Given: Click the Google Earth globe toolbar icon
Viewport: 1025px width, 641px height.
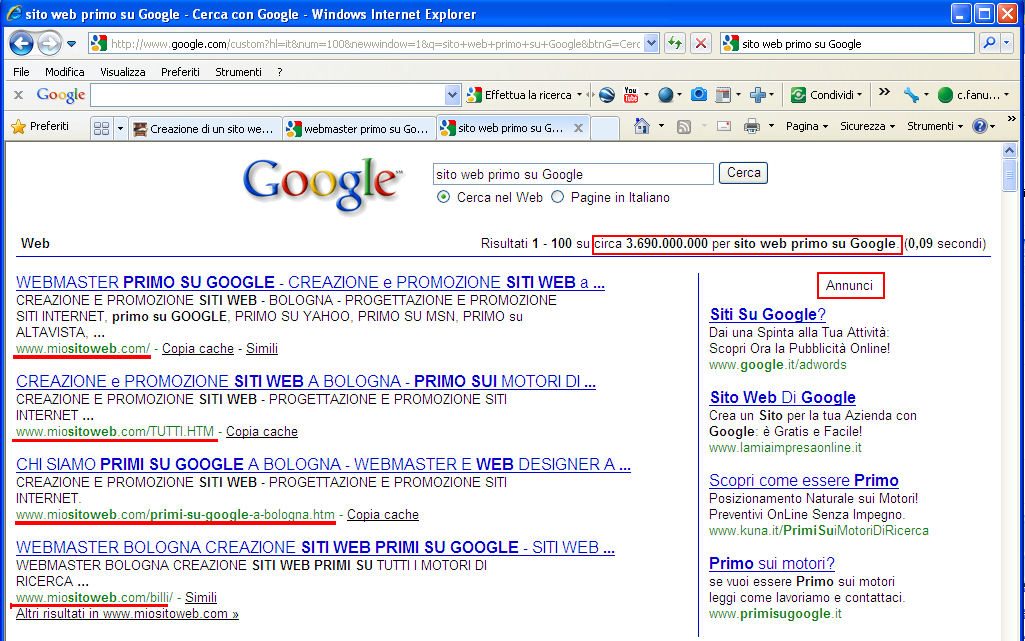Looking at the screenshot, I should tap(607, 95).
